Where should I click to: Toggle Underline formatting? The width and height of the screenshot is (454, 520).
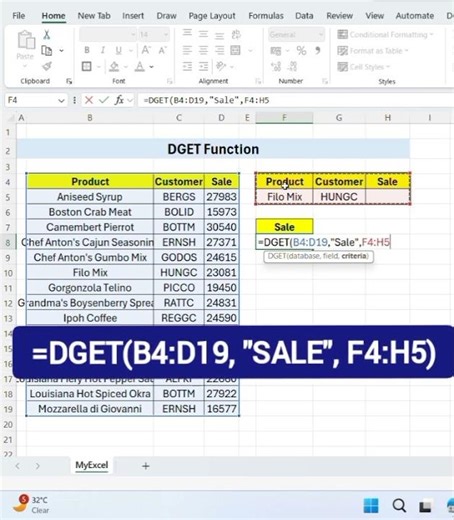click(118, 50)
